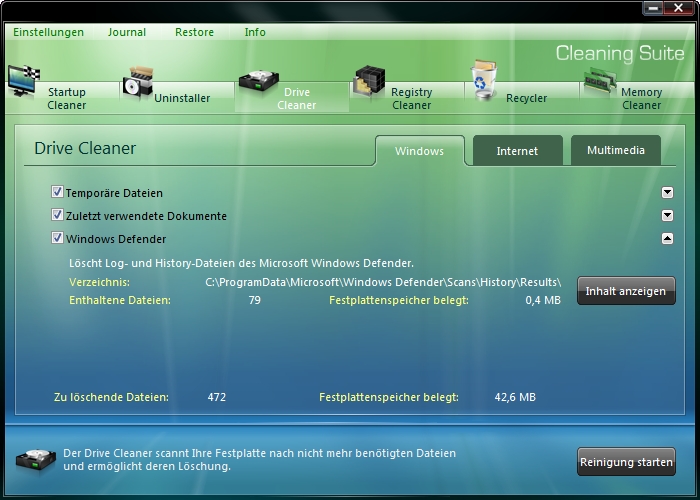Viewport: 700px width, 500px height.
Task: Open the Registry Cleaner cube icon
Action: point(369,82)
